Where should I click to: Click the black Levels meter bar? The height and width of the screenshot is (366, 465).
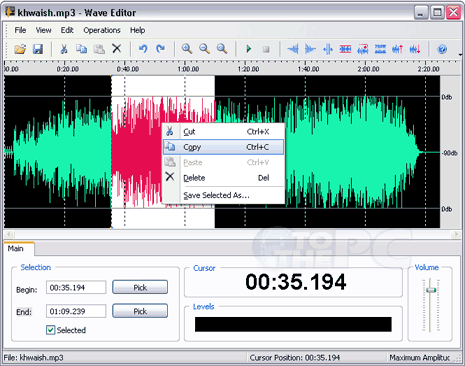pos(293,324)
